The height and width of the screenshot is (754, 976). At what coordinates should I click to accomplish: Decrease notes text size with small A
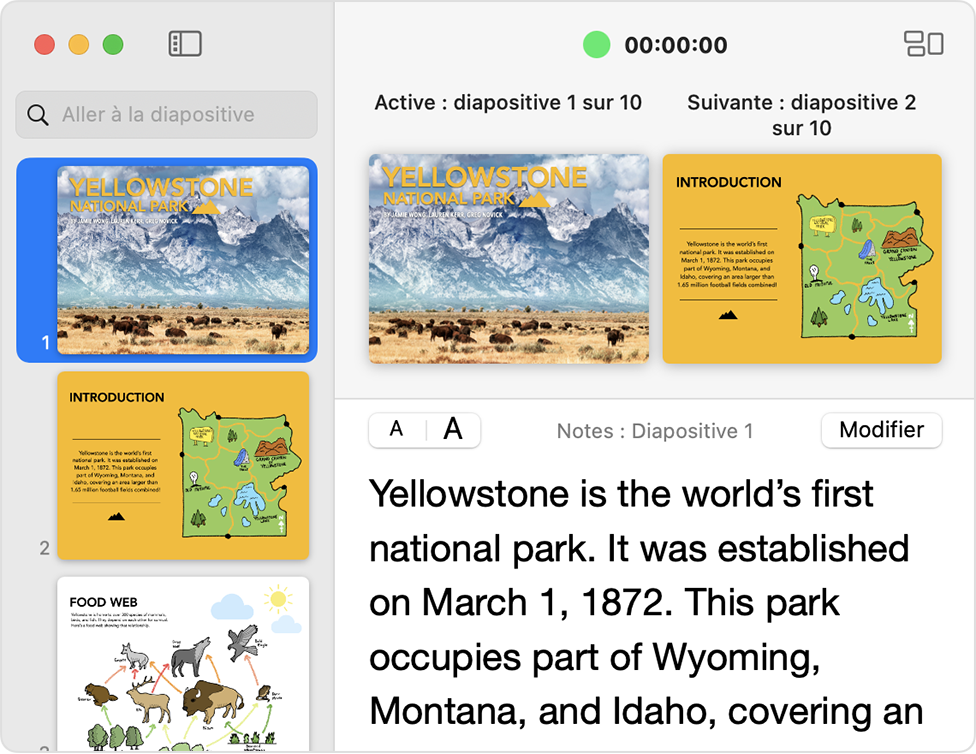(397, 430)
